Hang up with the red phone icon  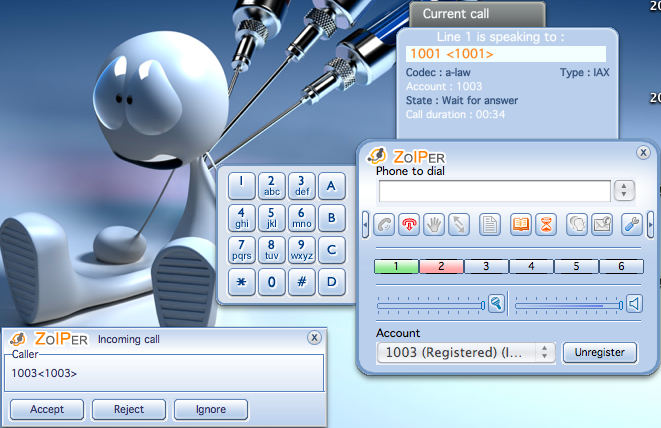pos(409,224)
